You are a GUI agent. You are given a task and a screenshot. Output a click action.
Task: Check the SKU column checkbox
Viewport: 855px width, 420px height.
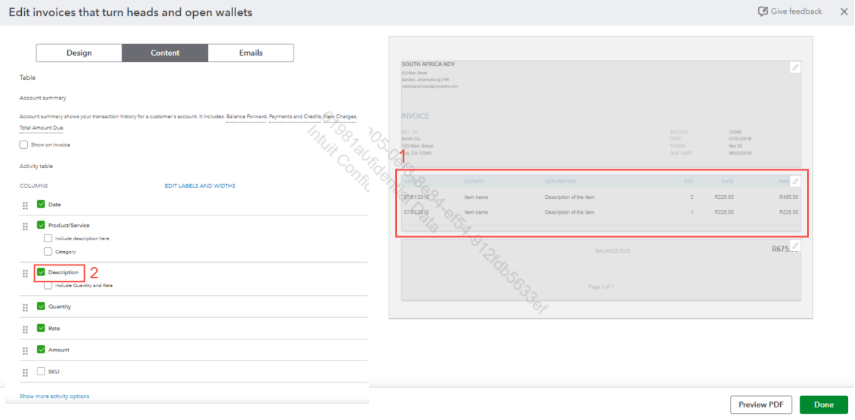point(40,371)
